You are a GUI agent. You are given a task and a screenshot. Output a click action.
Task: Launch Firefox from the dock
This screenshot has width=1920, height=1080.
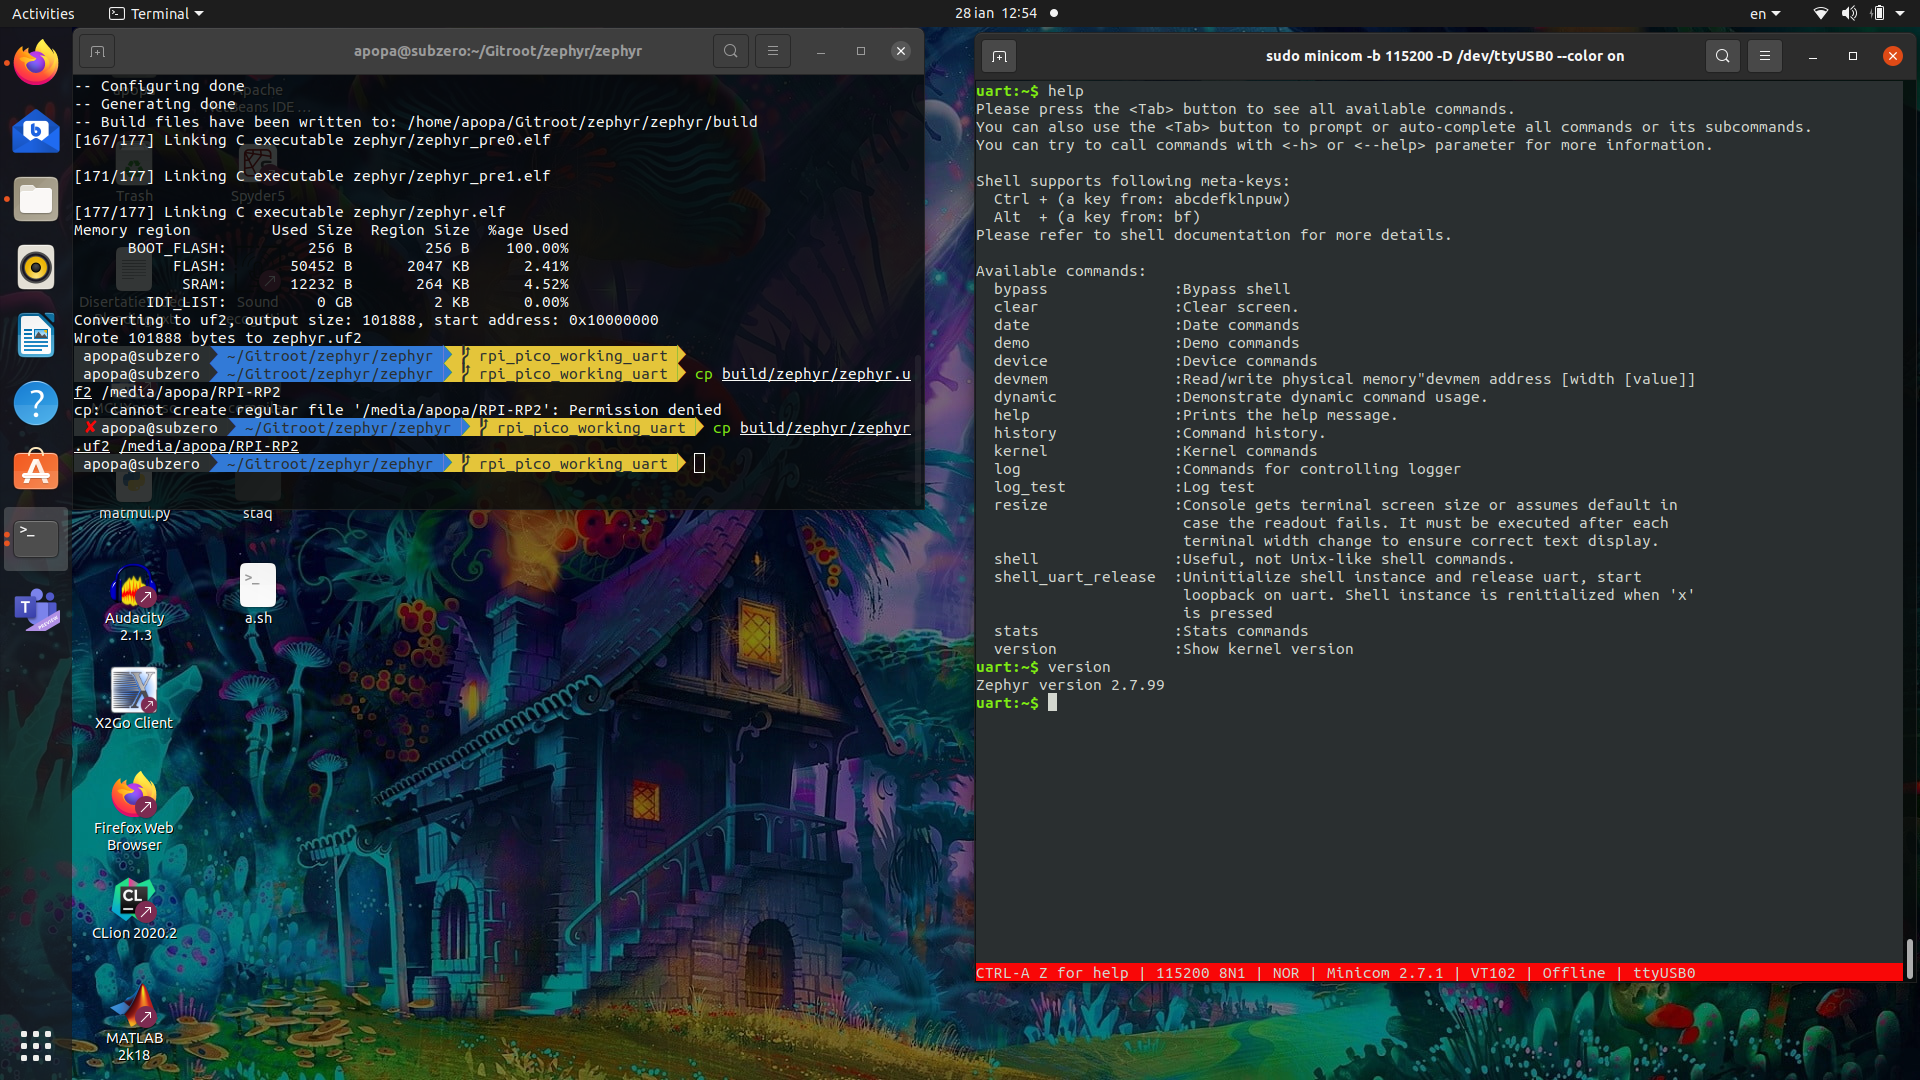click(35, 62)
